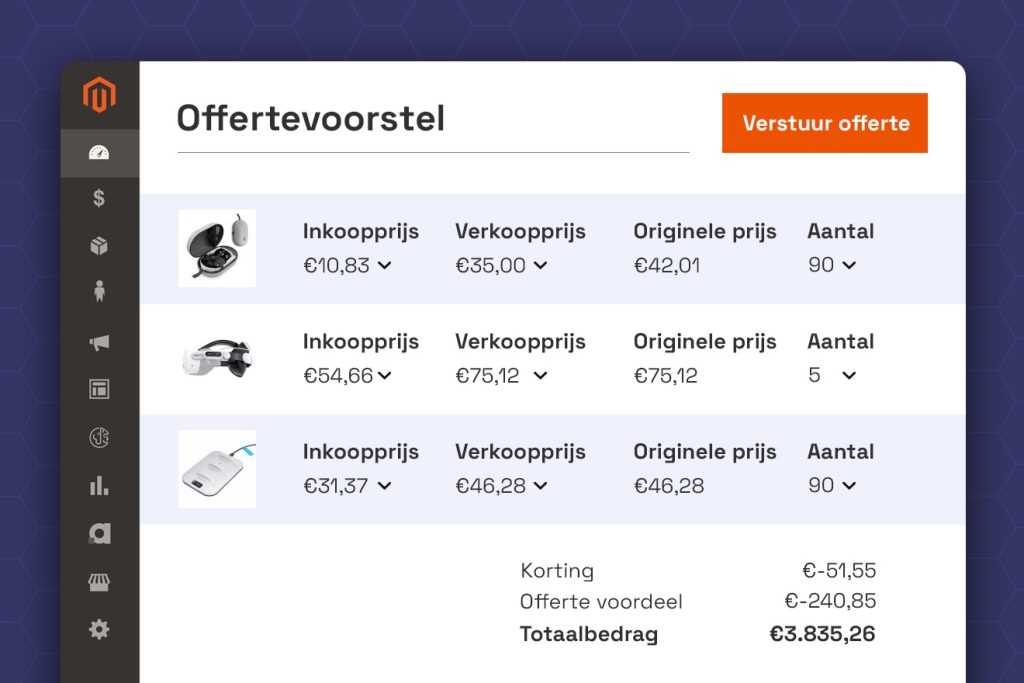Screen dimensions: 1024x683
Task: Select the earbuds case product thumbnail
Action: click(x=217, y=248)
